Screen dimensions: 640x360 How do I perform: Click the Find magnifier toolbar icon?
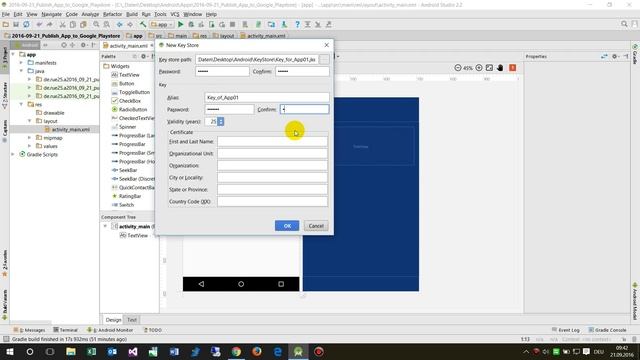coord(96,24)
